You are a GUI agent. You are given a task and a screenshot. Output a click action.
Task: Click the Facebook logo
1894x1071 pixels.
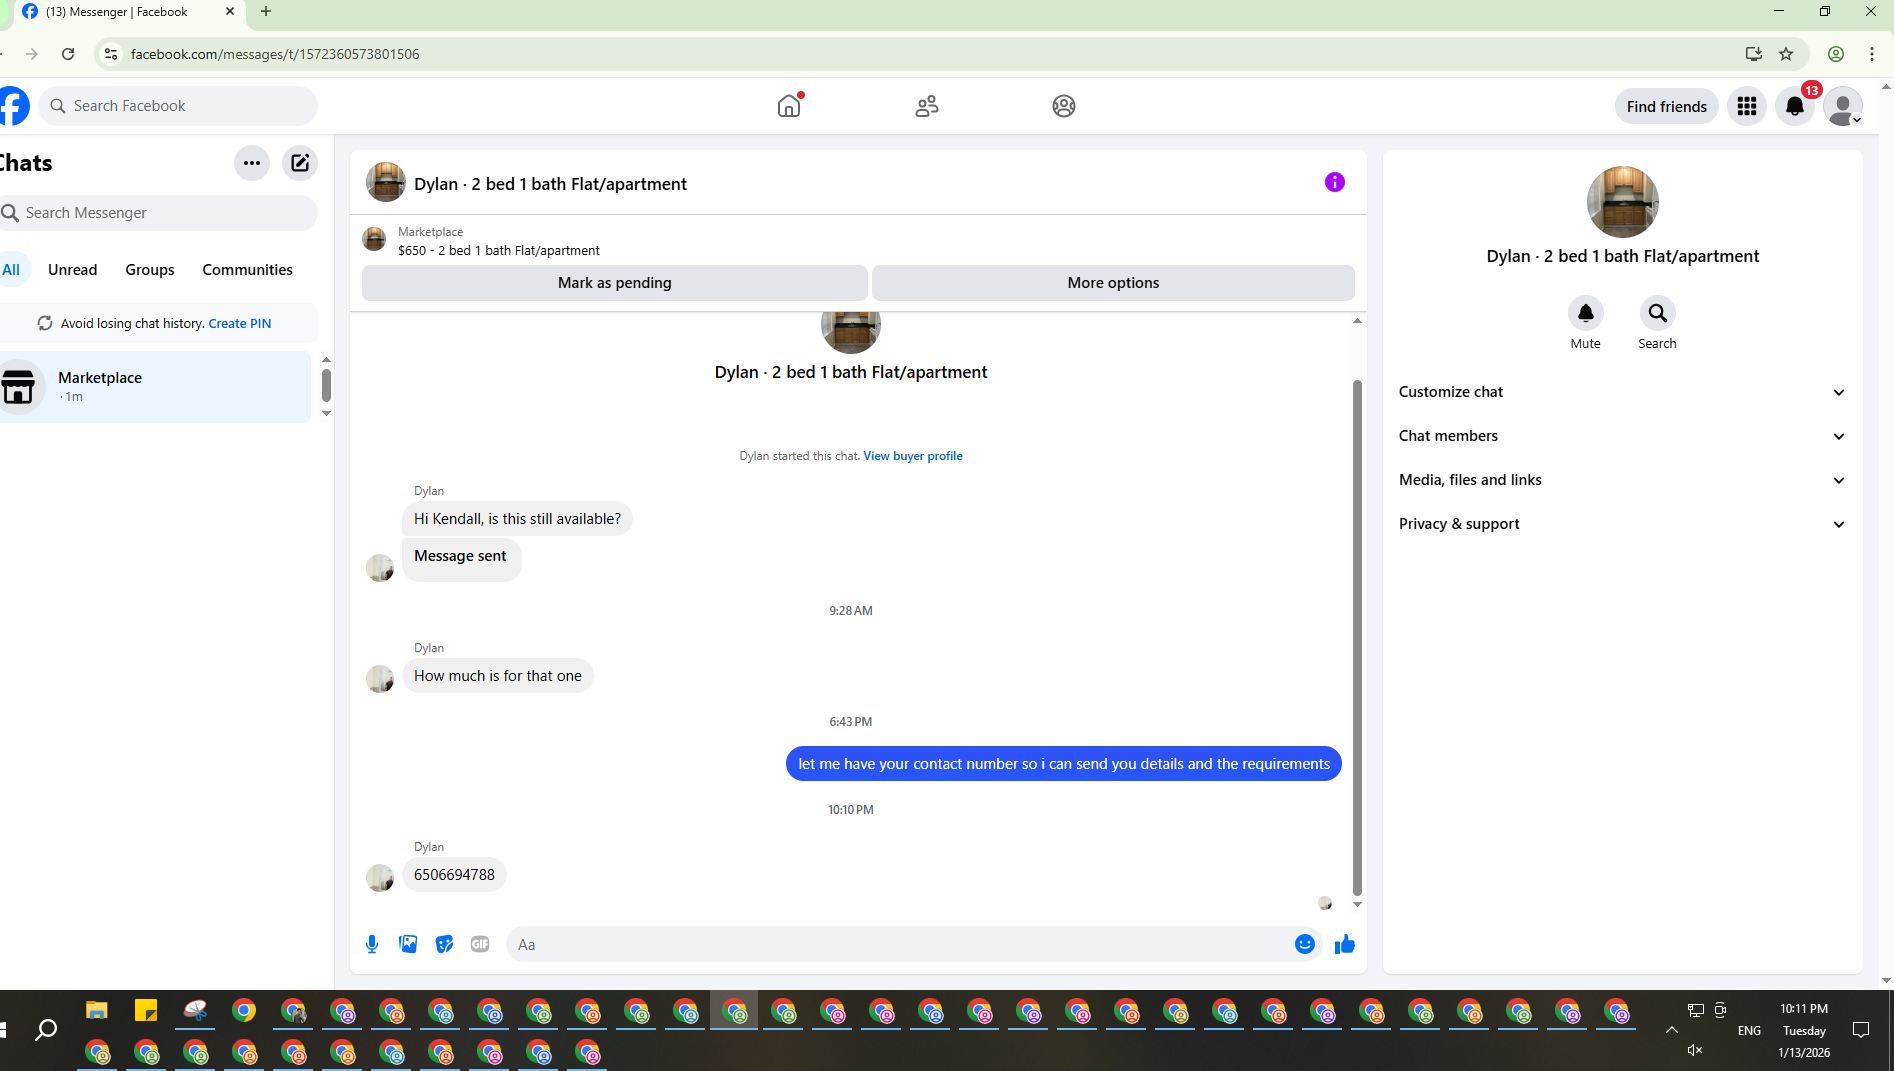[14, 106]
